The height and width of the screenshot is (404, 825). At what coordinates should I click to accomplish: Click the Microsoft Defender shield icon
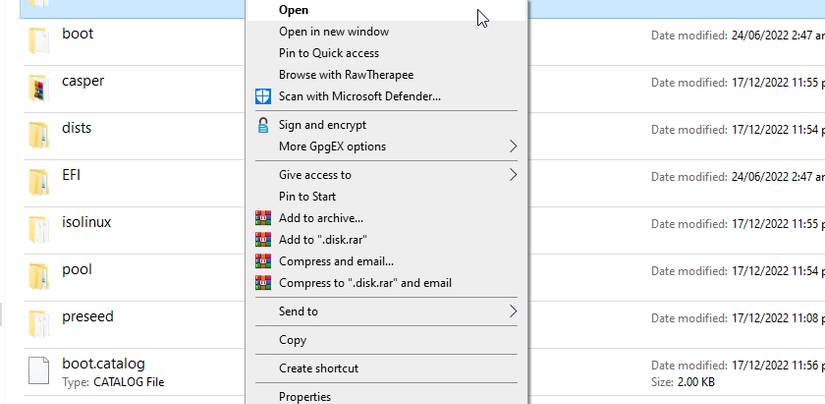[263, 96]
